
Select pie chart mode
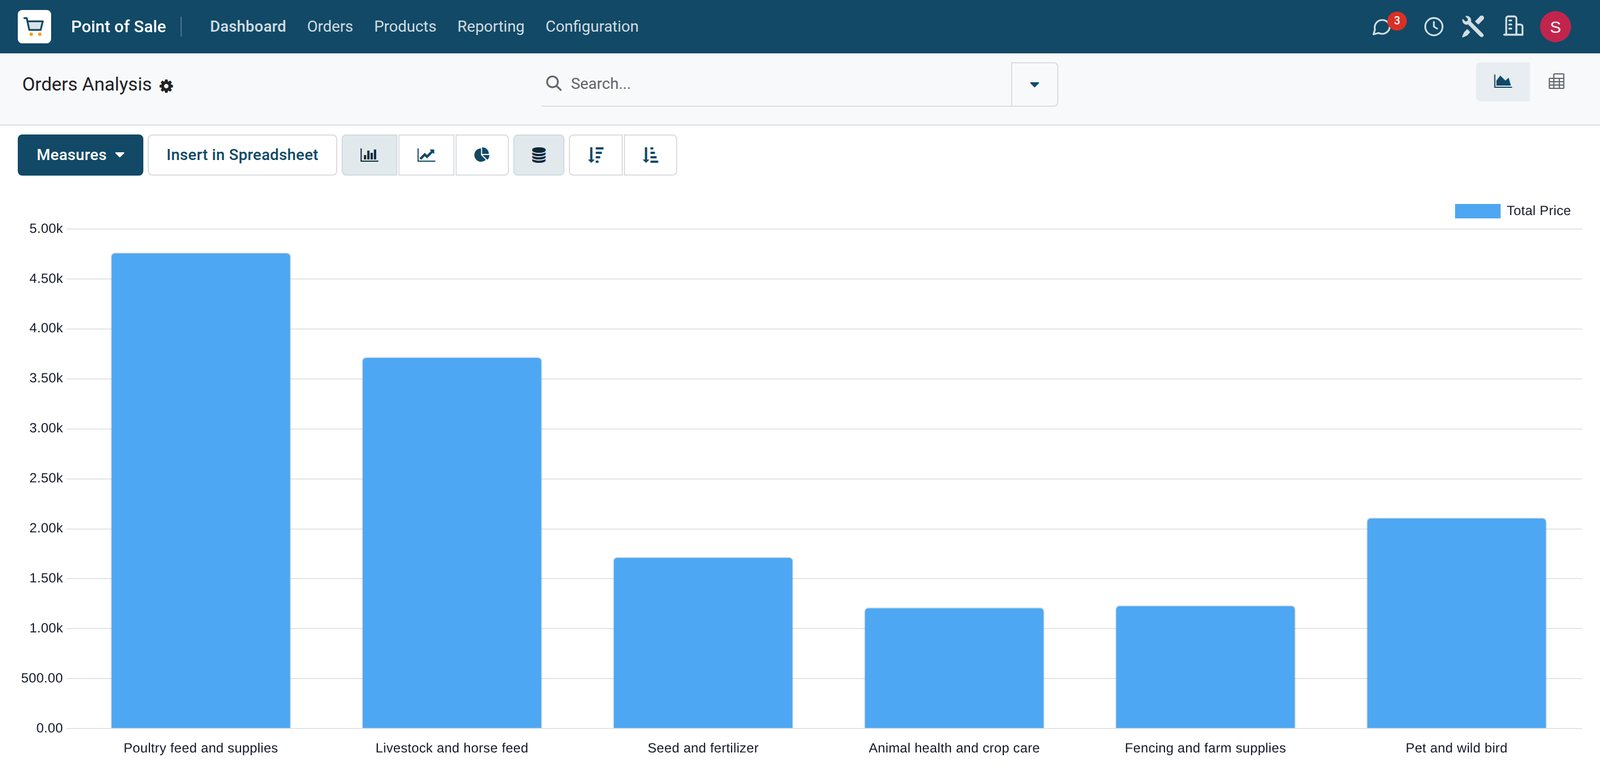482,155
